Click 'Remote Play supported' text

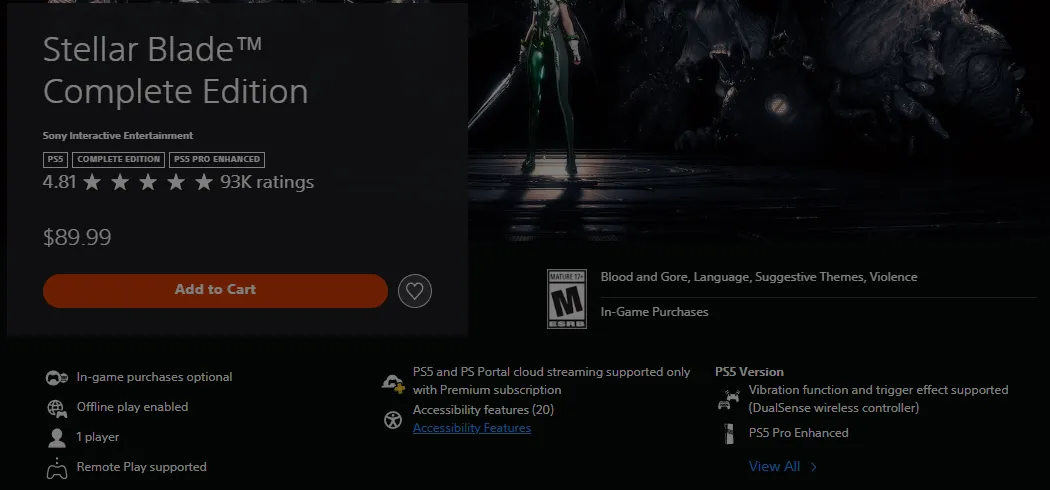point(141,467)
